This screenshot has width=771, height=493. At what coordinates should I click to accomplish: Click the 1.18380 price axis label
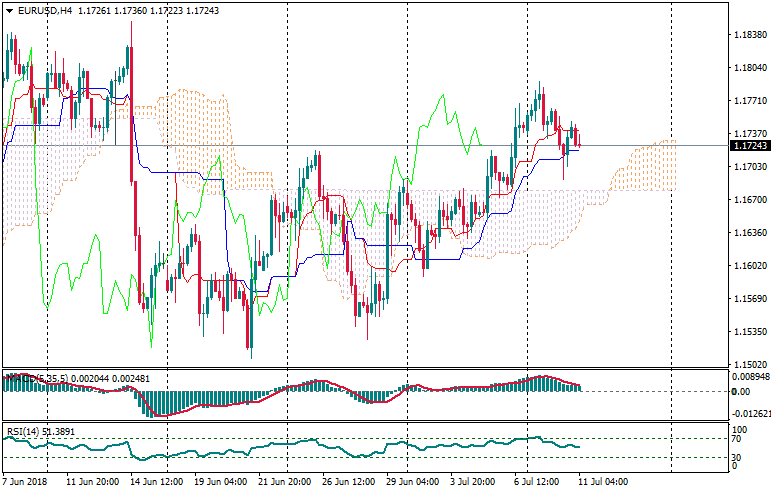[x=748, y=35]
